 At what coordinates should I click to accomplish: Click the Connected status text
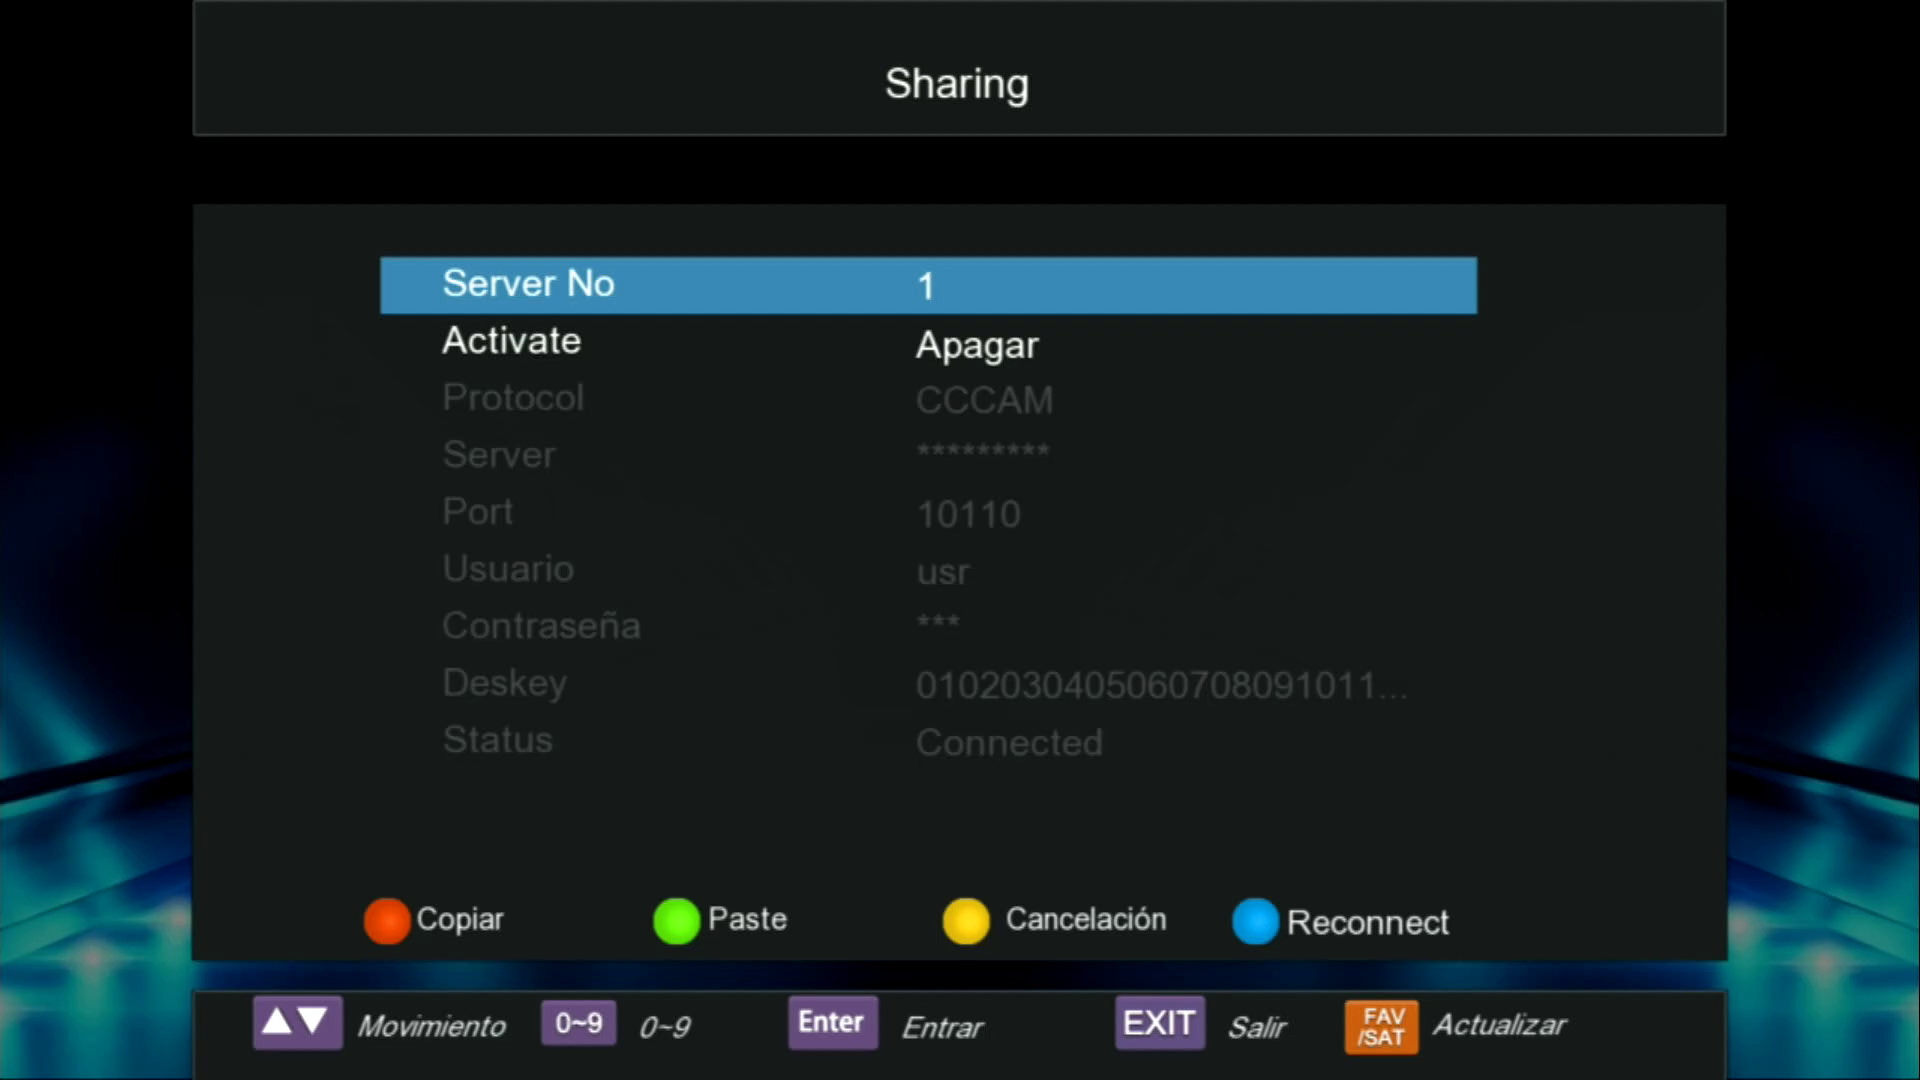1009,743
